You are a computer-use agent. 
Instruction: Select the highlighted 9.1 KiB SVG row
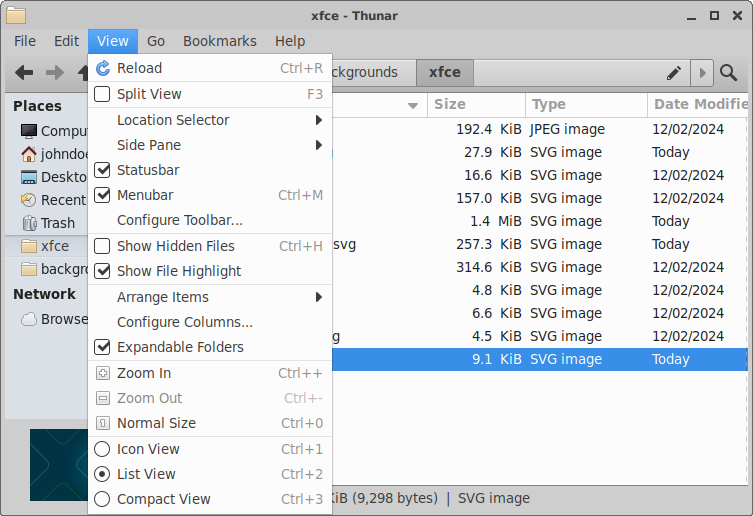(540, 359)
